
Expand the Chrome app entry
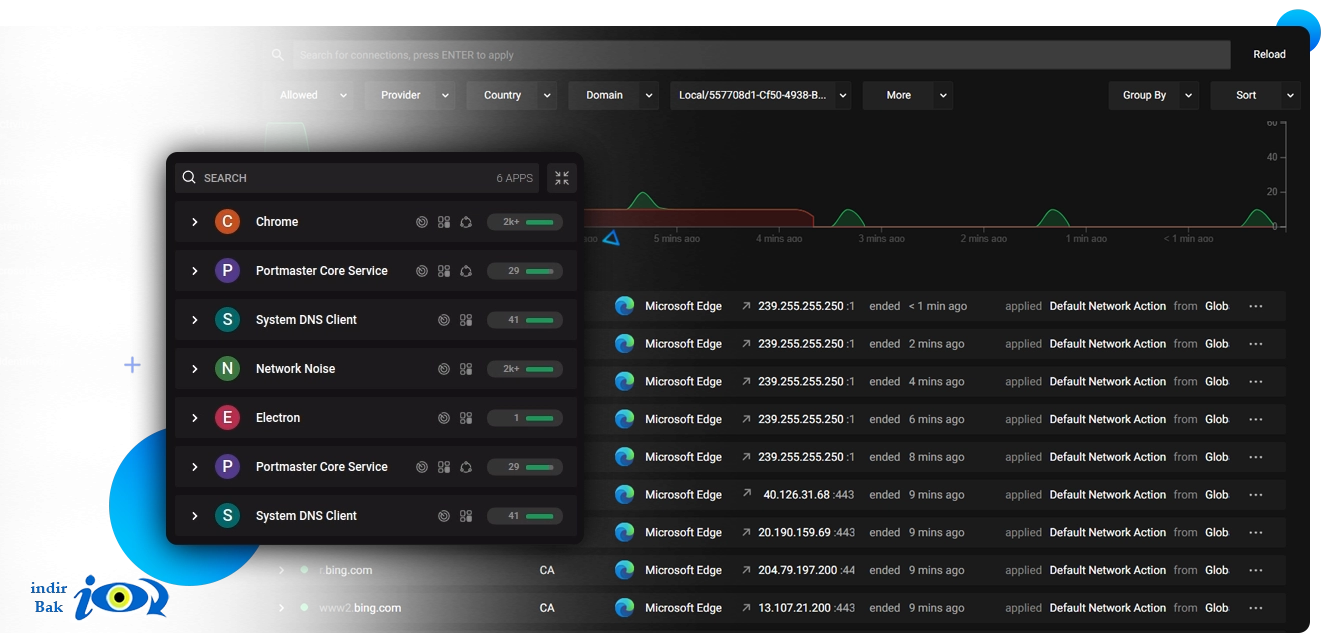[195, 222]
